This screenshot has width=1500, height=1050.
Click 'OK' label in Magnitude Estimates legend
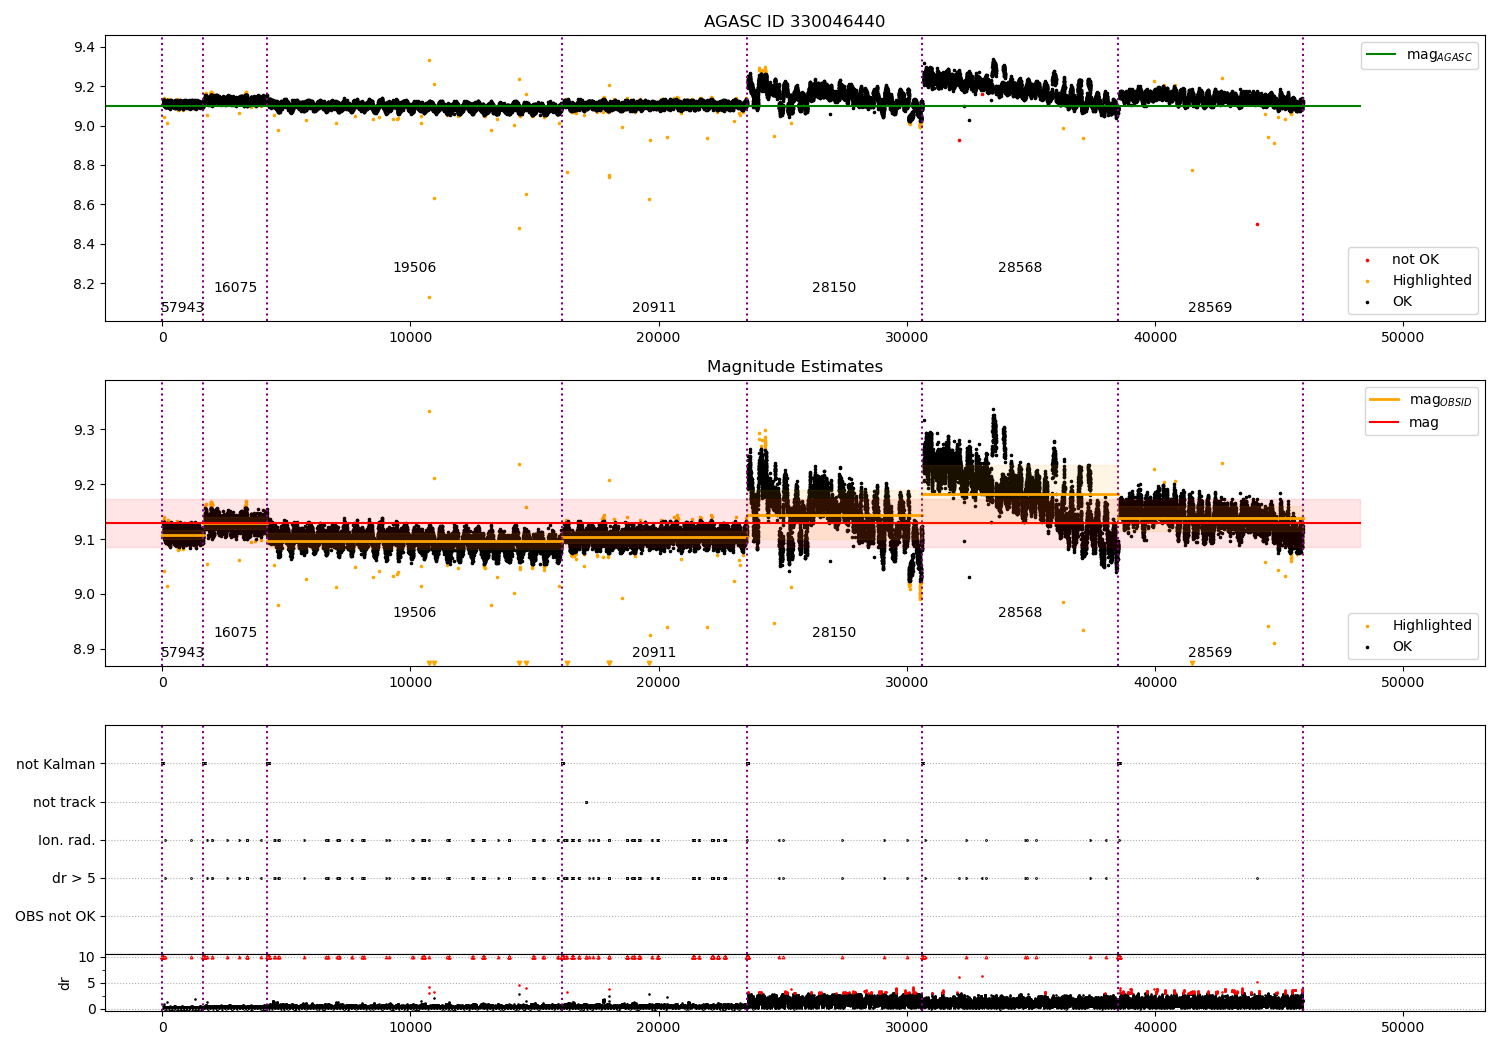tap(1402, 647)
